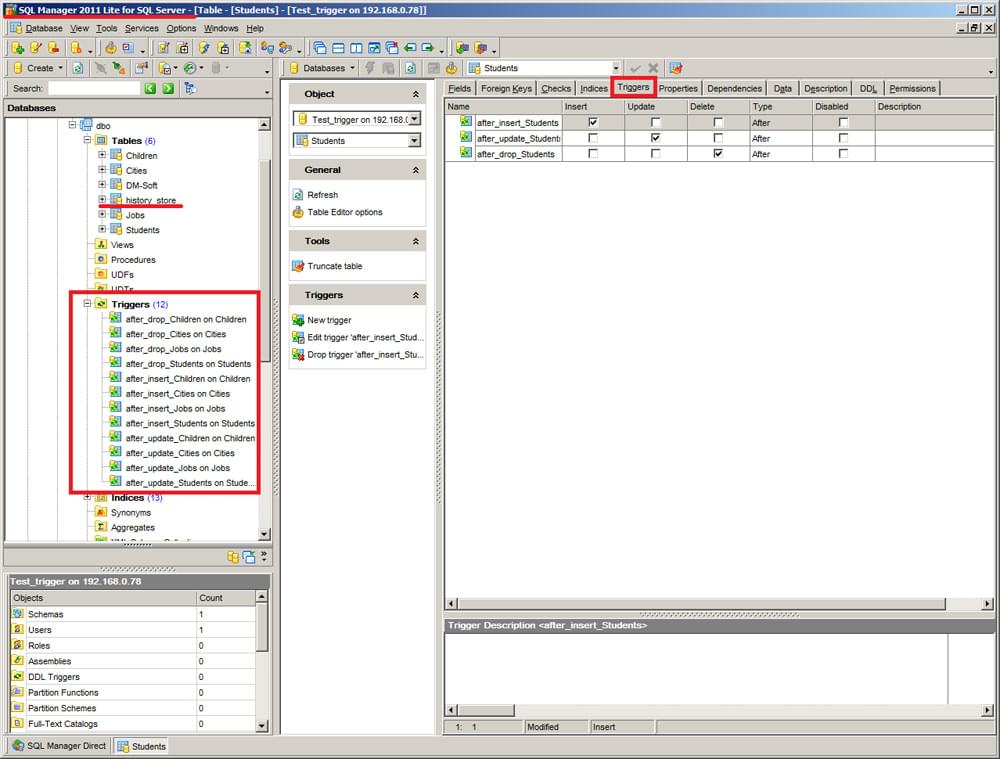
Task: Toggle Disabled checkbox for after_drop_Students
Action: point(843,154)
